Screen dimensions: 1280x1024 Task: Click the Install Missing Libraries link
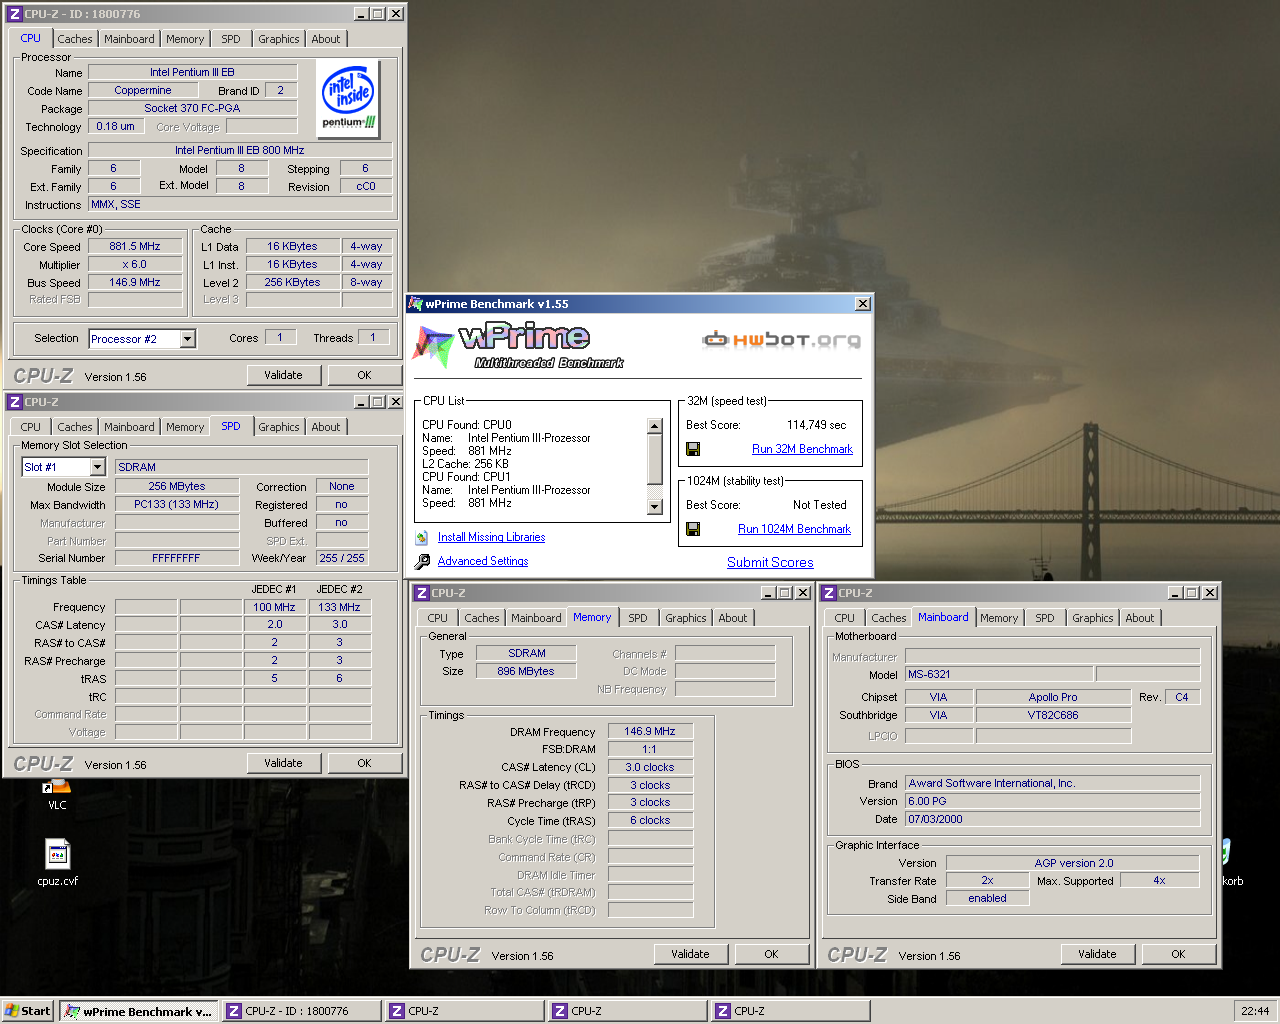click(491, 537)
